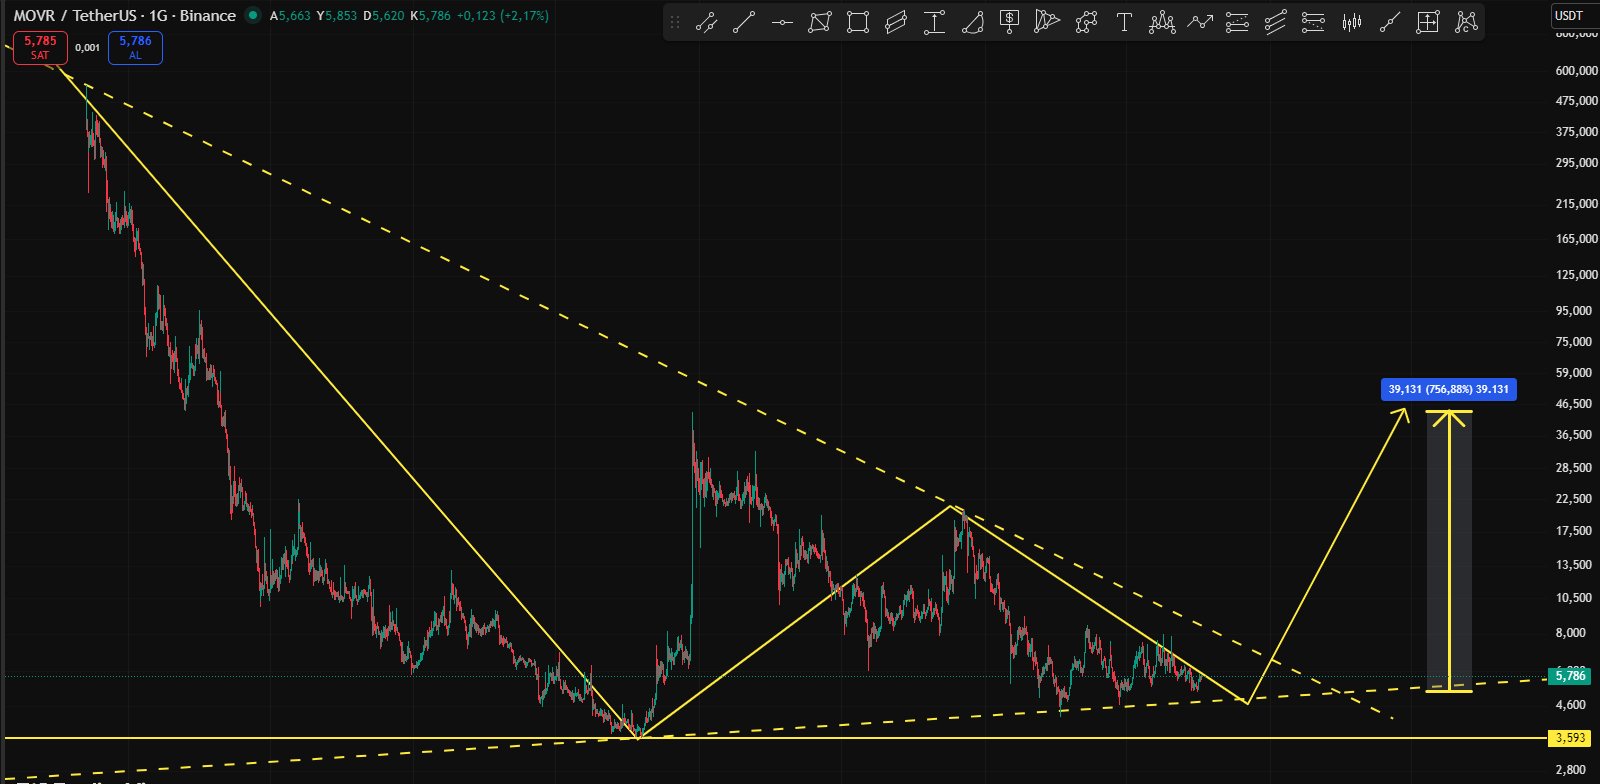Viewport: 1600px width, 784px height.
Task: Select the Rectangle drawing tool
Action: coord(857,22)
